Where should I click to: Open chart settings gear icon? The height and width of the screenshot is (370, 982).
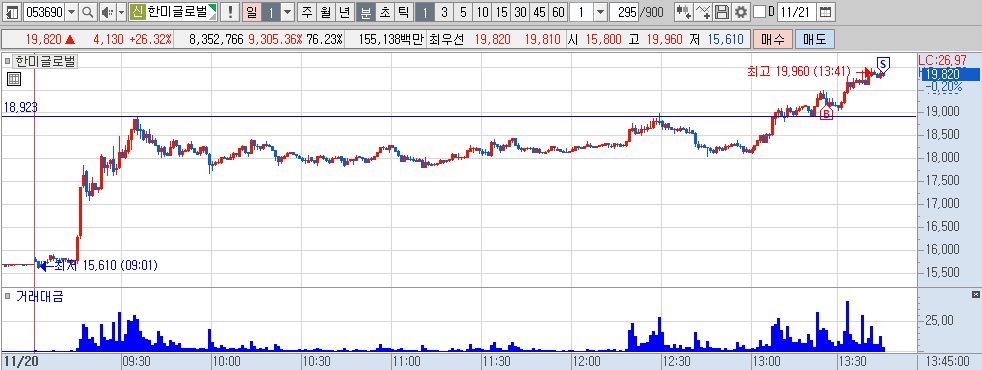(741, 12)
